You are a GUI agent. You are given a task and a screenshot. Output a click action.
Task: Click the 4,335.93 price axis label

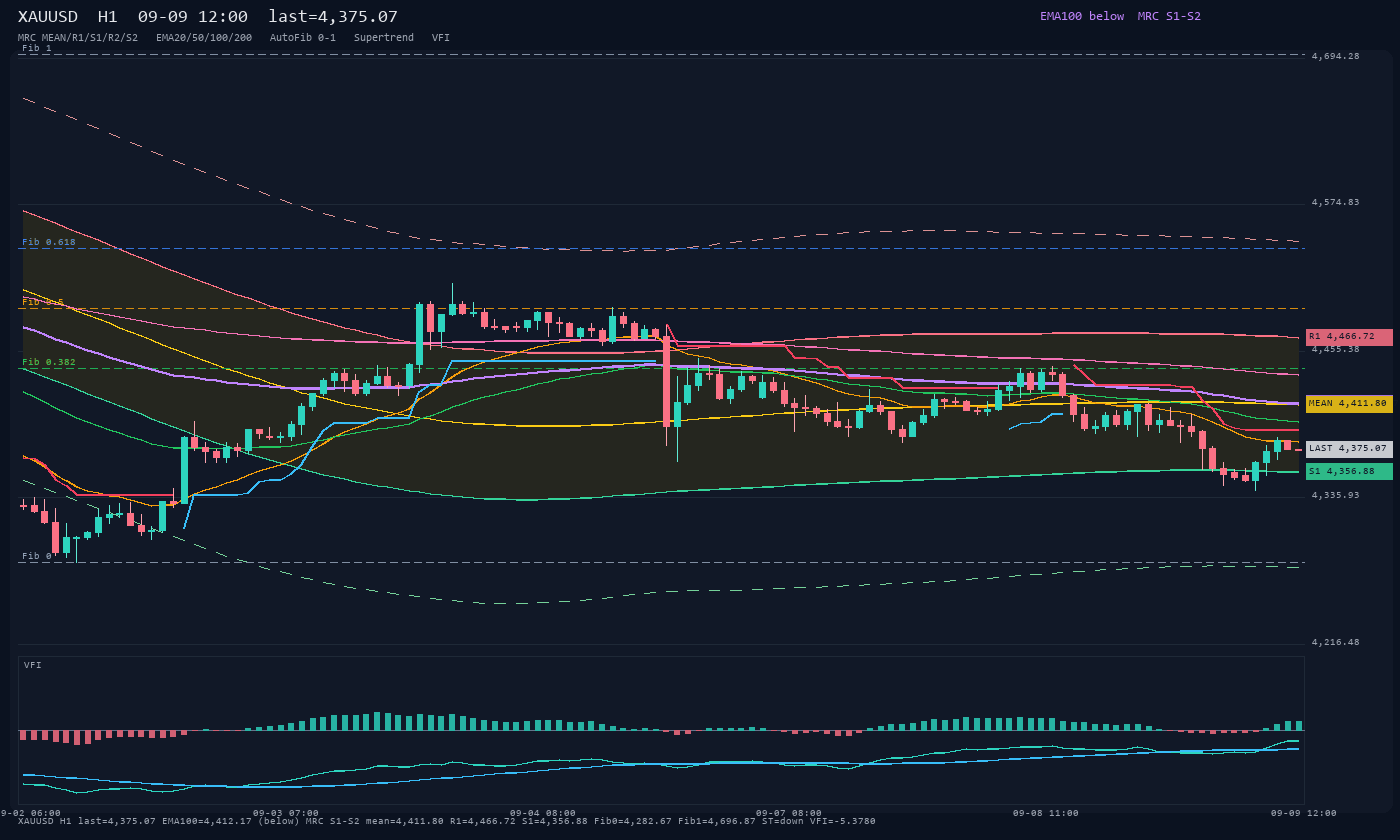[1335, 495]
